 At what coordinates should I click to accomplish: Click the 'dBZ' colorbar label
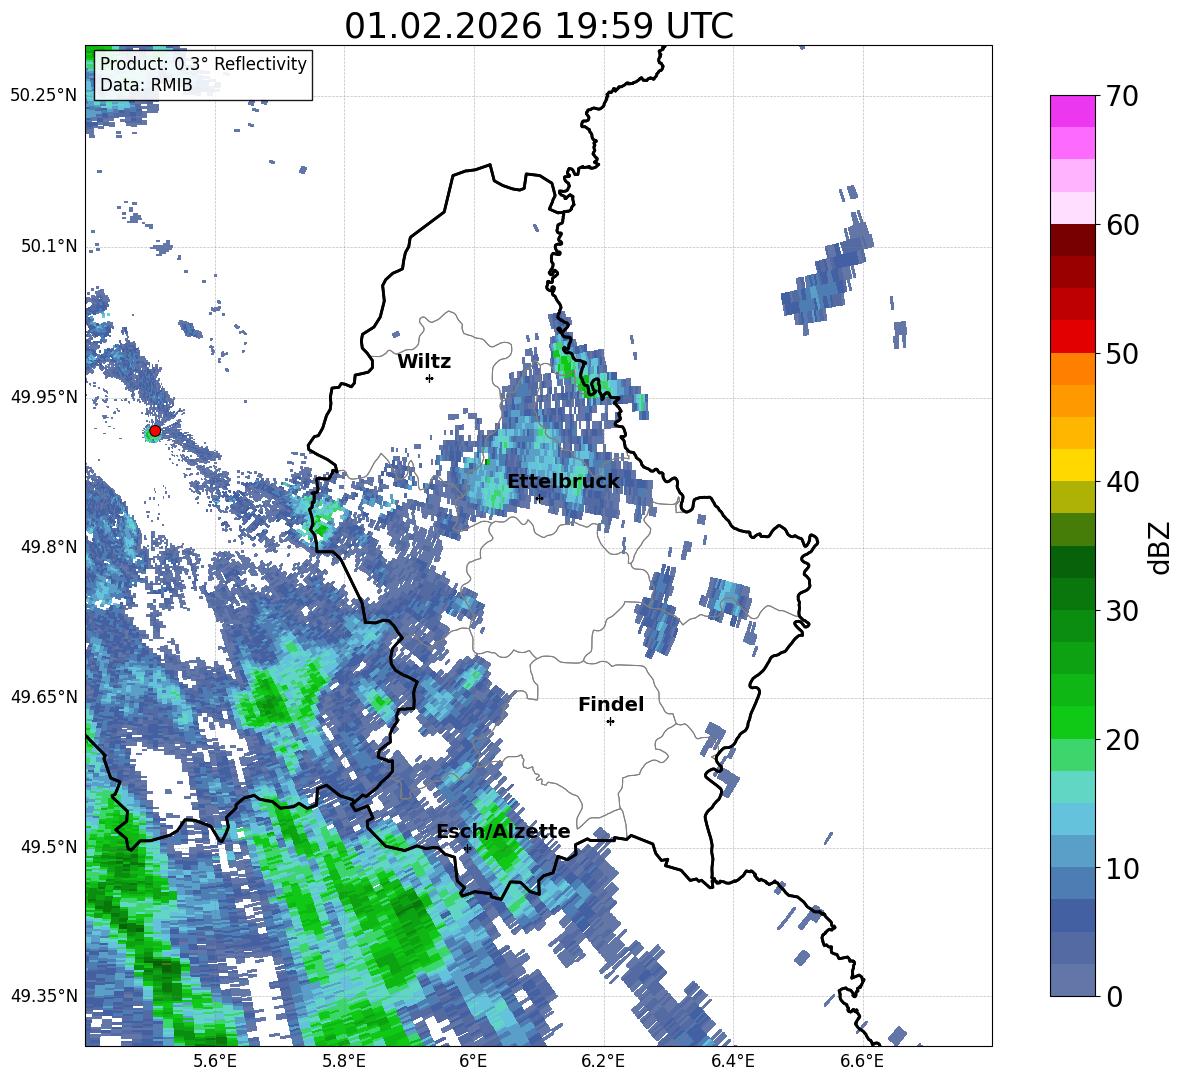tap(1159, 547)
